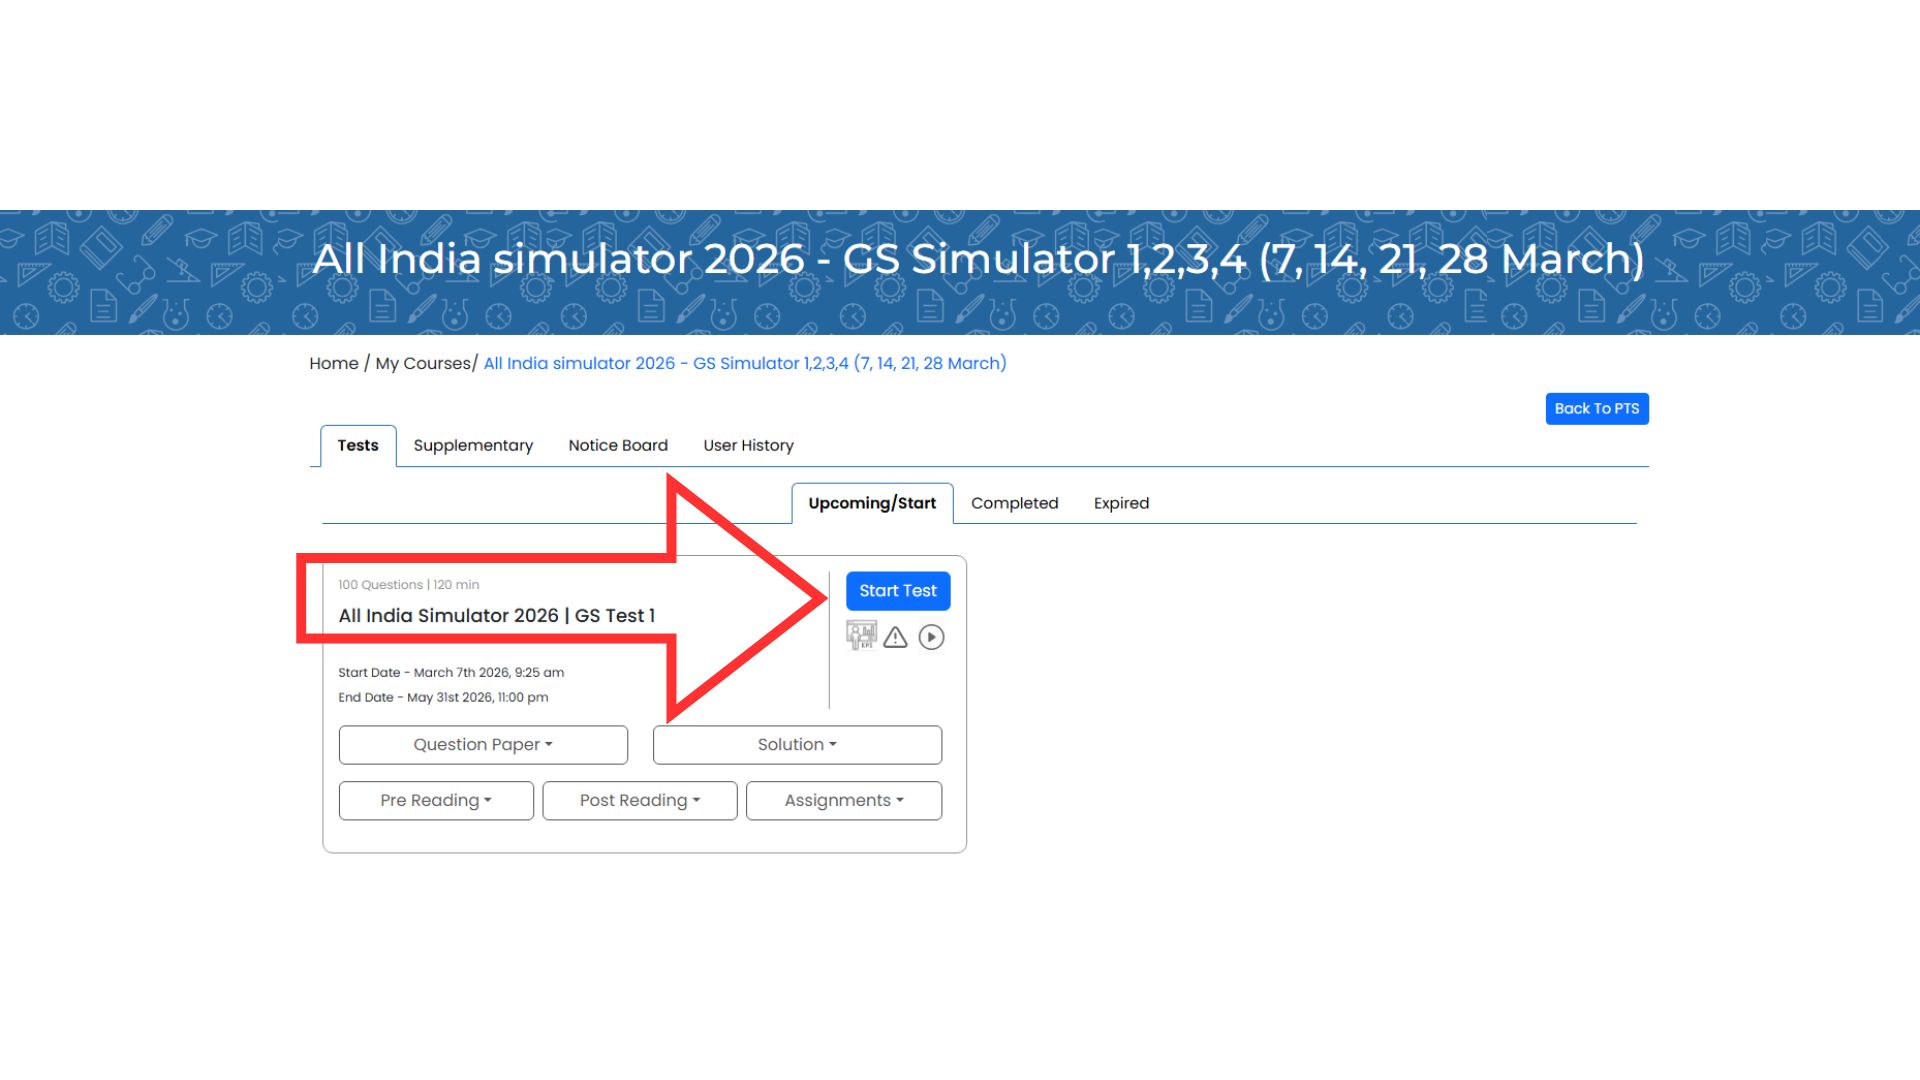Show the Completed tests tab
The height and width of the screenshot is (1080, 1920).
click(1014, 503)
